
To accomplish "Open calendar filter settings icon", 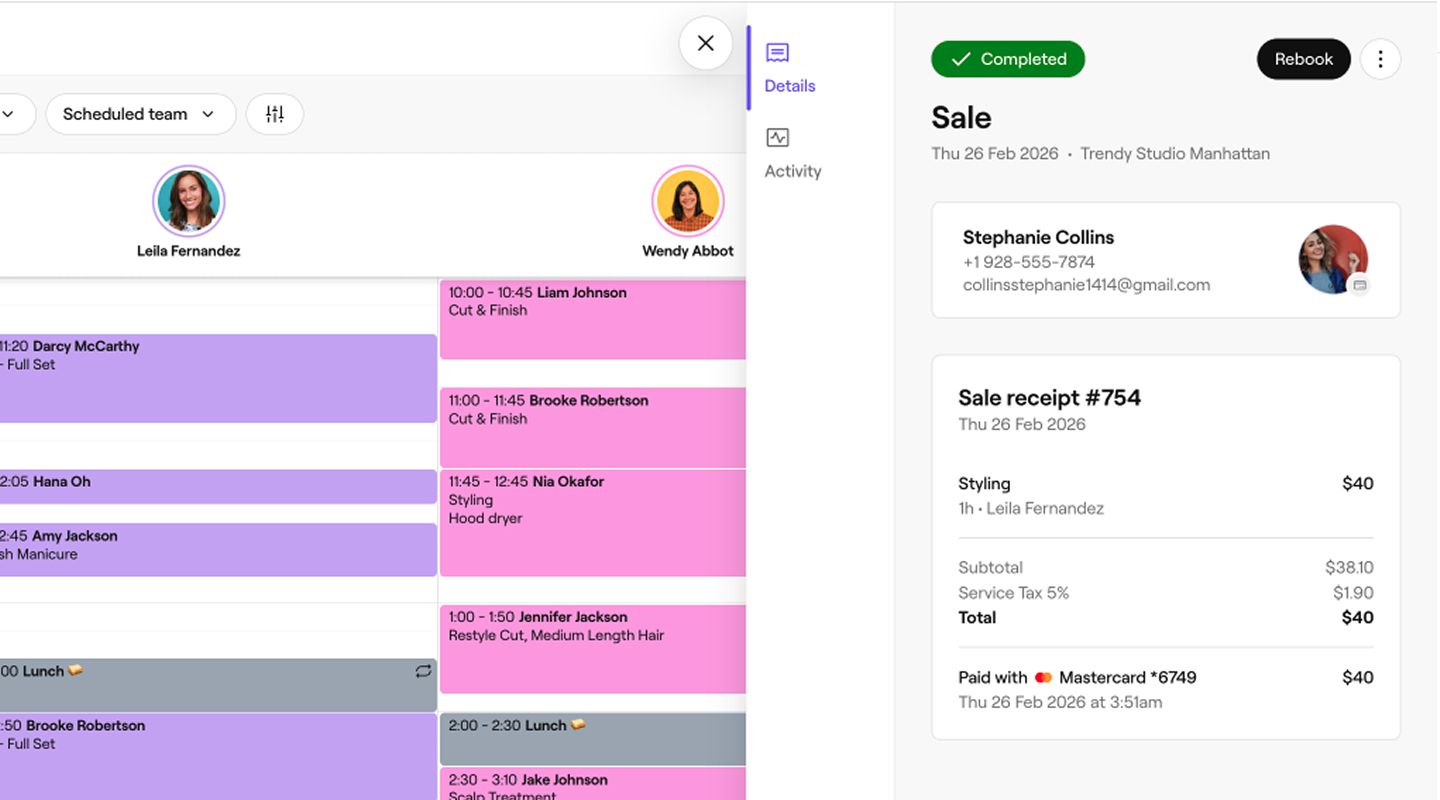I will pos(275,114).
